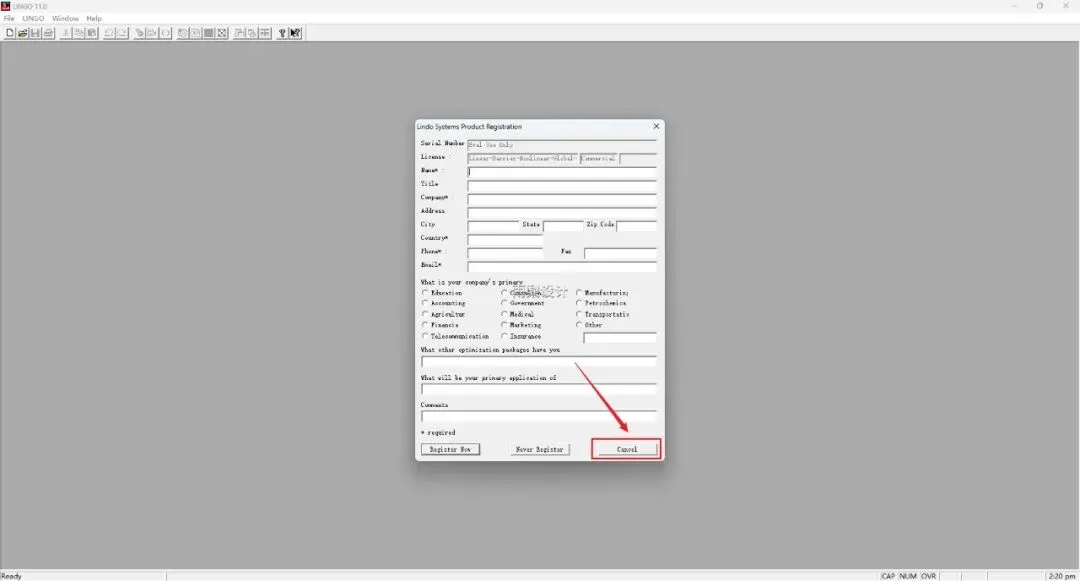The height and width of the screenshot is (581, 1080).
Task: Select the Telecommunication radio button
Action: (425, 336)
